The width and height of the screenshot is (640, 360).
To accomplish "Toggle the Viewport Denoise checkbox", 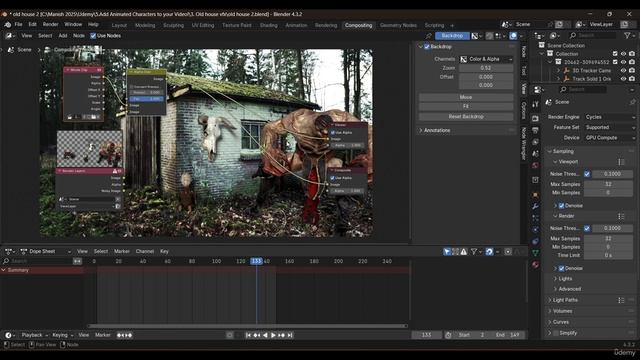I will (x=562, y=206).
